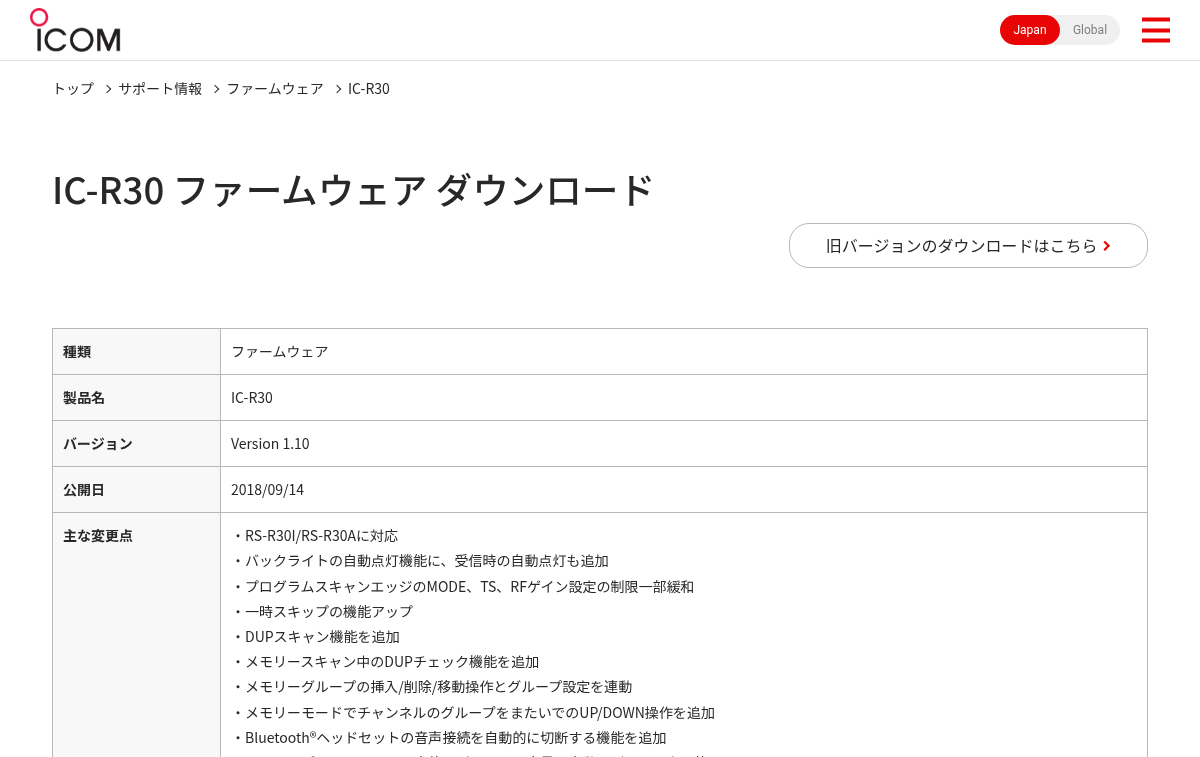This screenshot has width=1200, height=757.
Task: Click the メモリーグループの挿入/削除 line
Action: [x=432, y=687]
